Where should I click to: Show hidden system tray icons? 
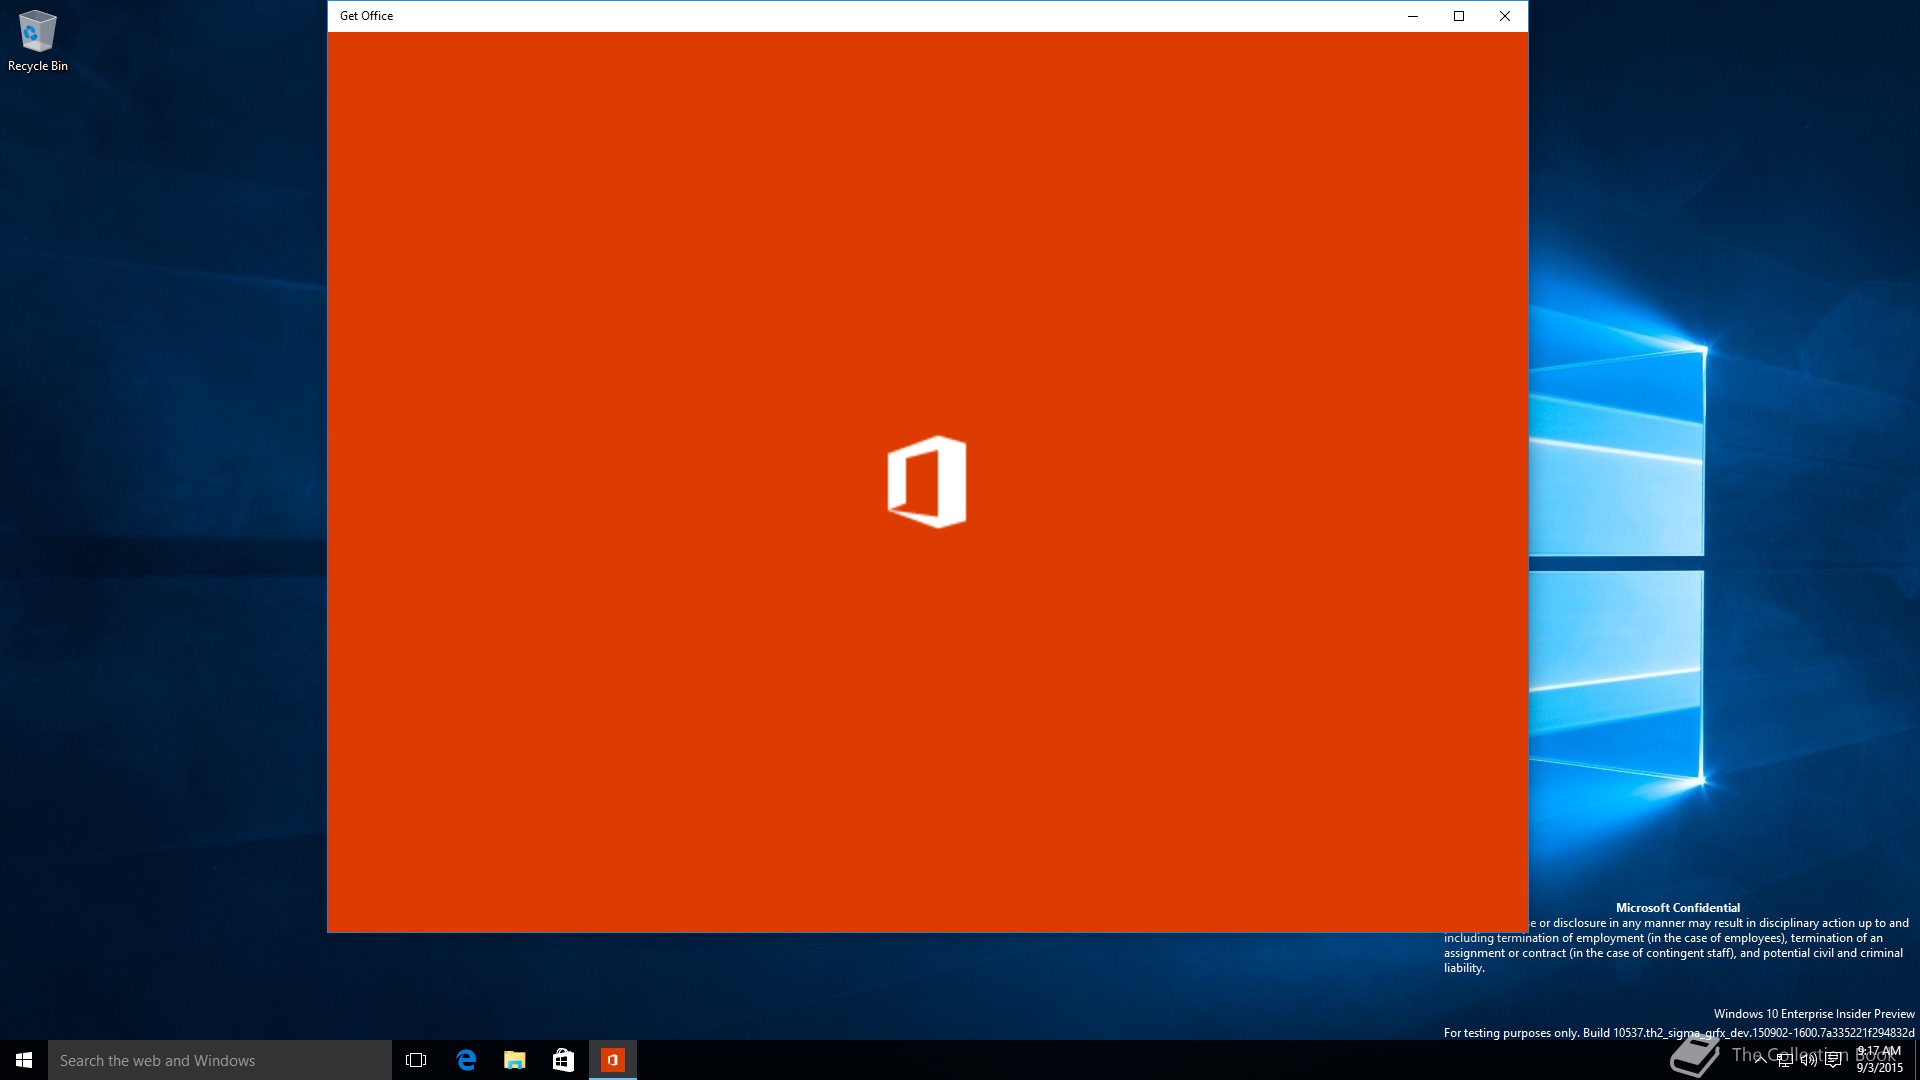point(1760,1060)
